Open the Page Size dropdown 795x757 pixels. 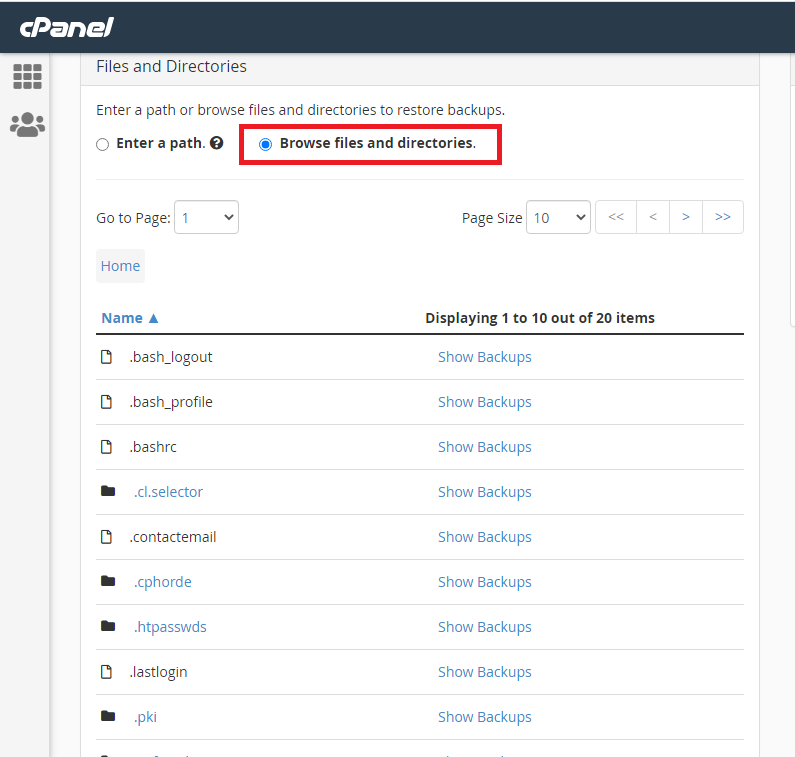pyautogui.click(x=558, y=217)
